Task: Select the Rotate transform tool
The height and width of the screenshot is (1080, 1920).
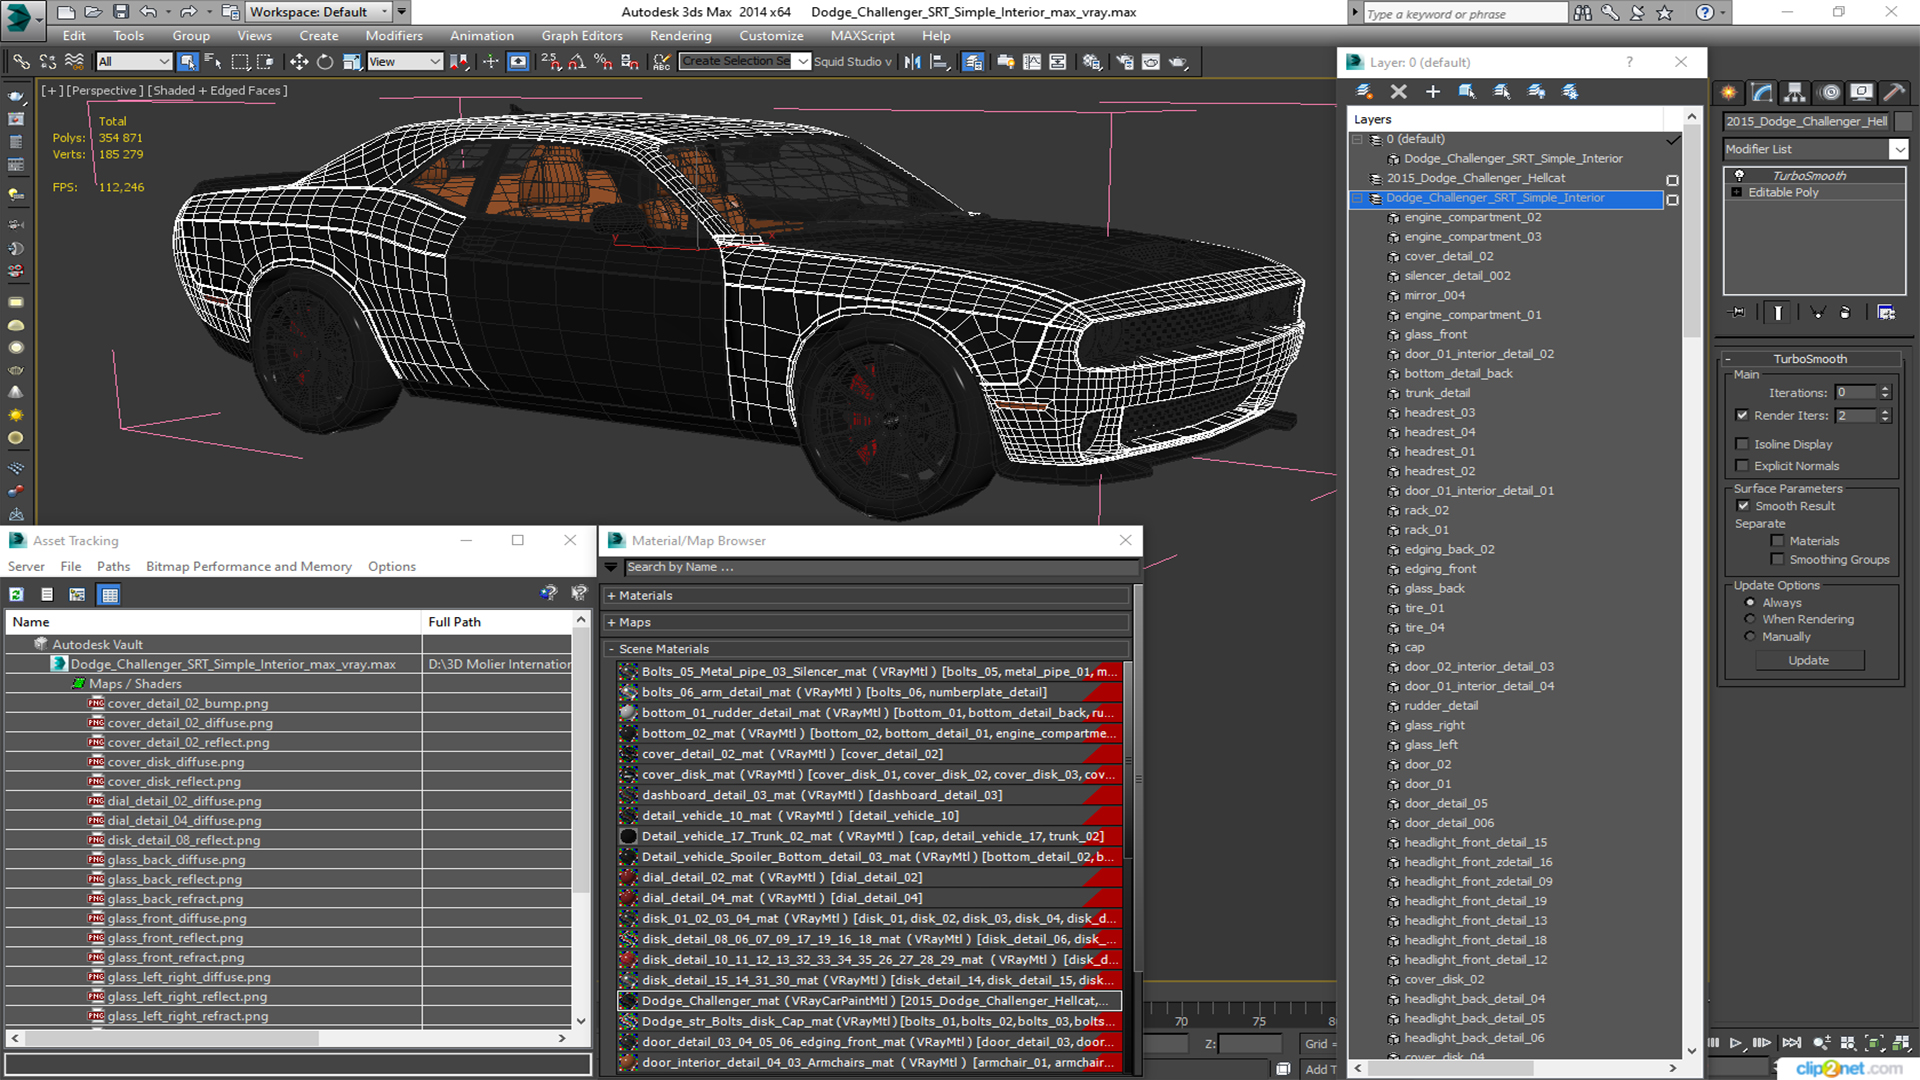Action: tap(325, 62)
